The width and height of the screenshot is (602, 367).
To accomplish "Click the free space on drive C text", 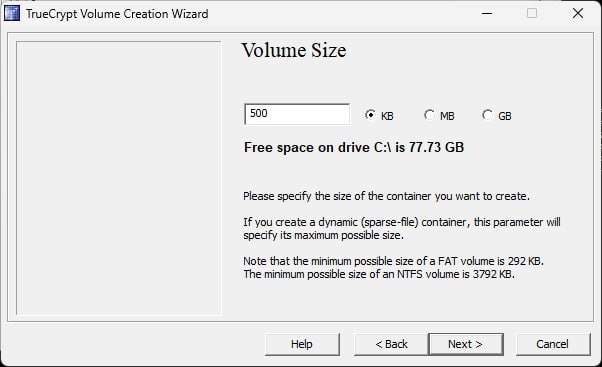I will coord(354,147).
